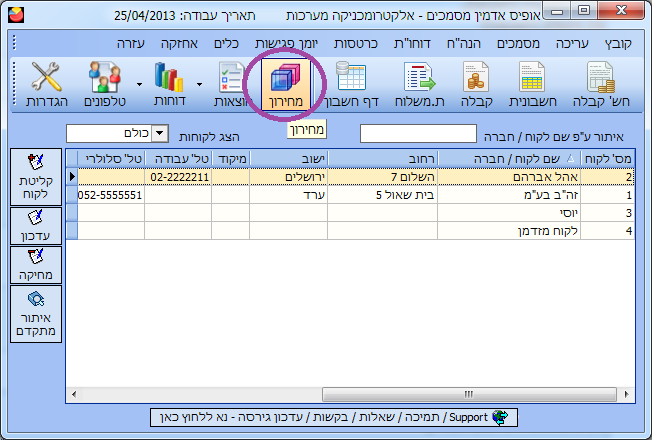
Task: Click the street cell בית שאול 5
Action: [x=383, y=195]
